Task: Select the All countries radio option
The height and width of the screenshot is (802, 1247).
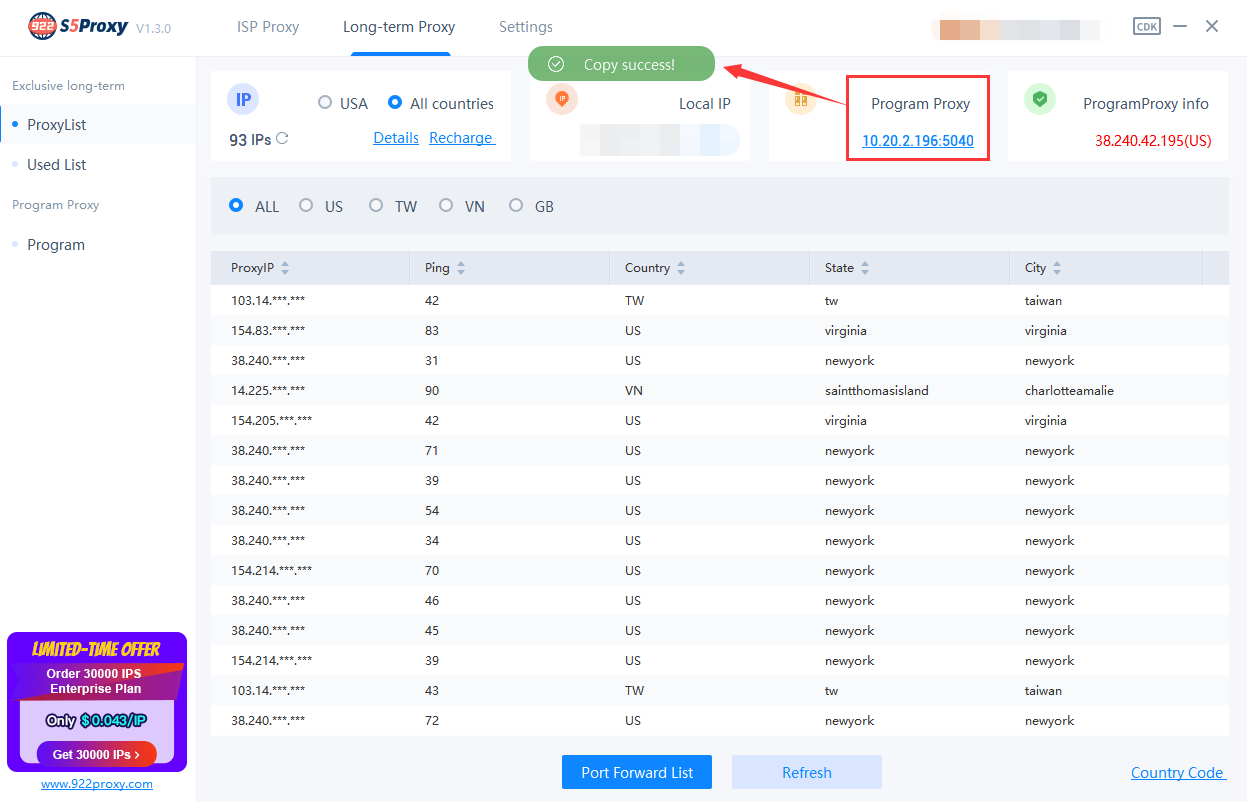Action: [x=395, y=102]
